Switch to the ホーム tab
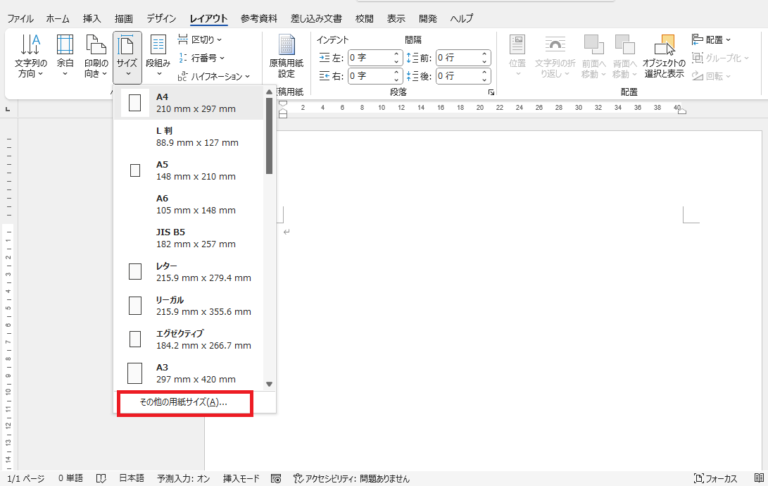Image resolution: width=768 pixels, height=486 pixels. (58, 19)
